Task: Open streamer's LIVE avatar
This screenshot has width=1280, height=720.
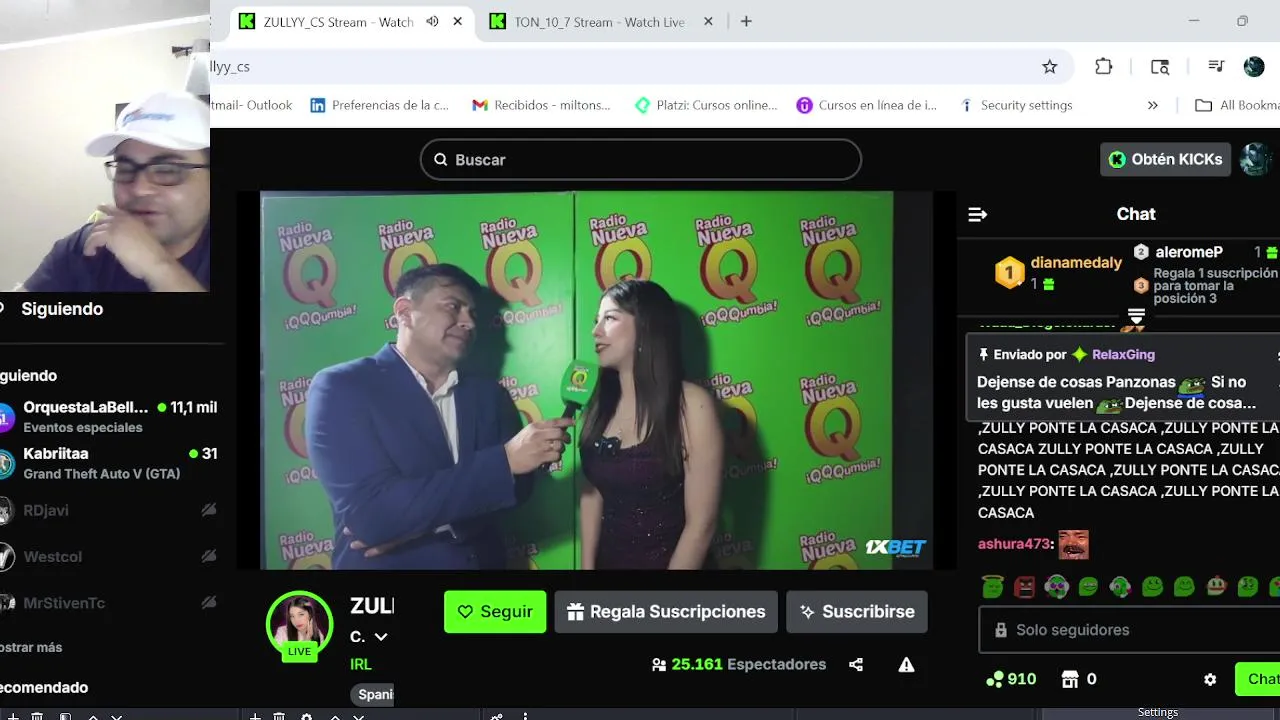Action: [300, 625]
